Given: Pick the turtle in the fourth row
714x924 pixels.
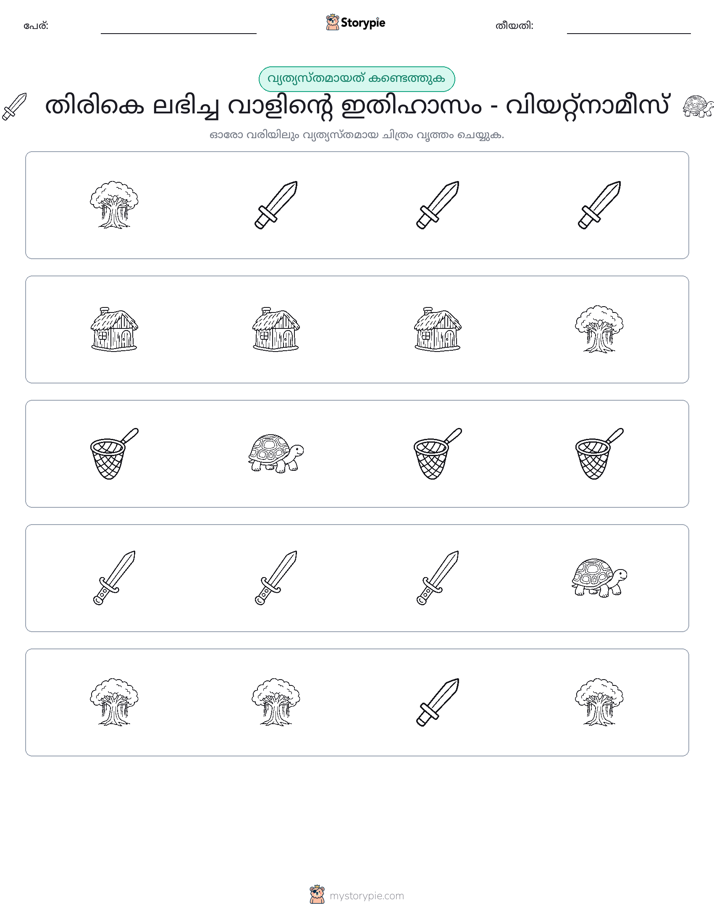Looking at the screenshot, I should pos(599,578).
